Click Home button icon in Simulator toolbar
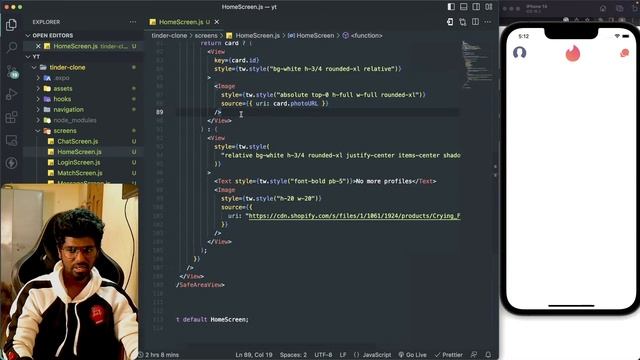The width and height of the screenshot is (640, 360). pos(603,8)
